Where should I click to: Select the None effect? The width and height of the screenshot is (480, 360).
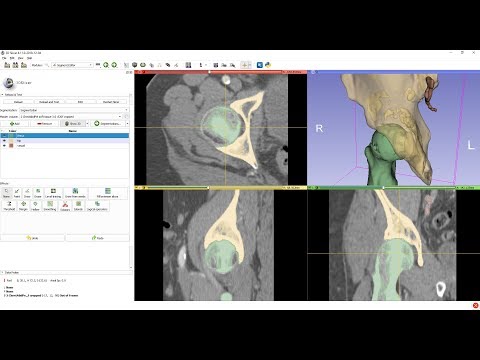click(x=6, y=193)
